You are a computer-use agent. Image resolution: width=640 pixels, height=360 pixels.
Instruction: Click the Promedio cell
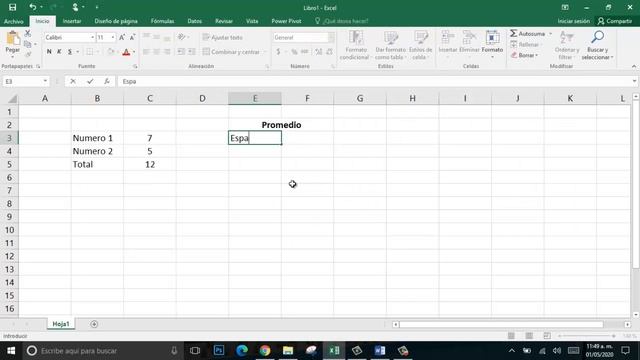[281, 125]
